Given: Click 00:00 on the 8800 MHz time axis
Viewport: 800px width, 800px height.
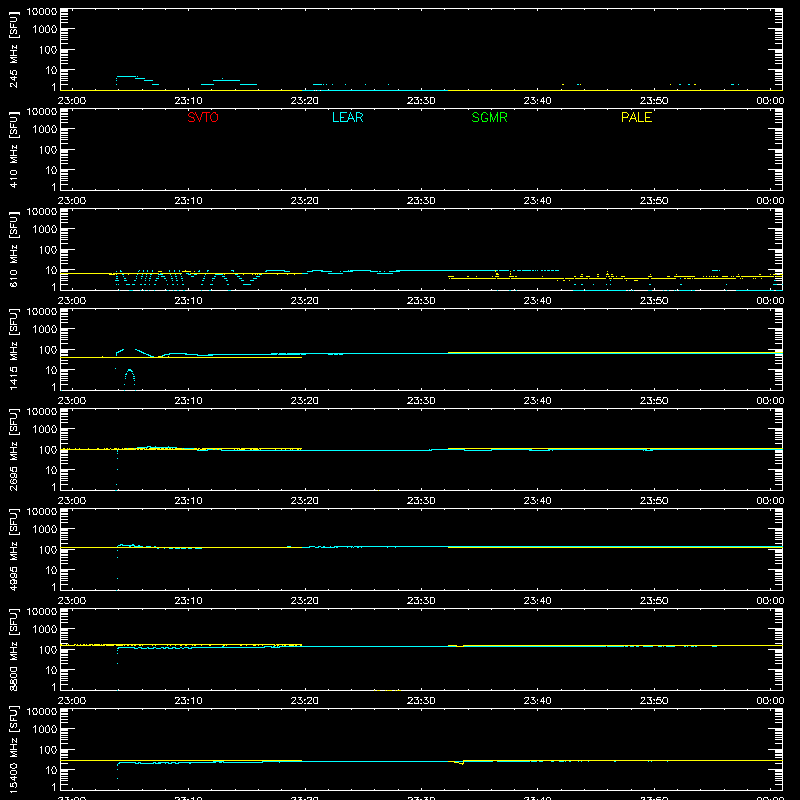Looking at the screenshot, I should pos(770,701).
